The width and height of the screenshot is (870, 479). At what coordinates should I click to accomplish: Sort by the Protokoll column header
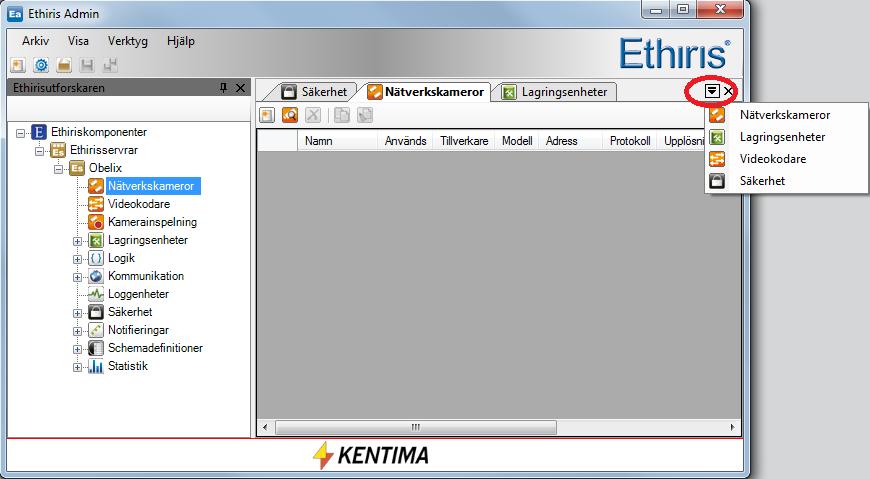pyautogui.click(x=630, y=141)
